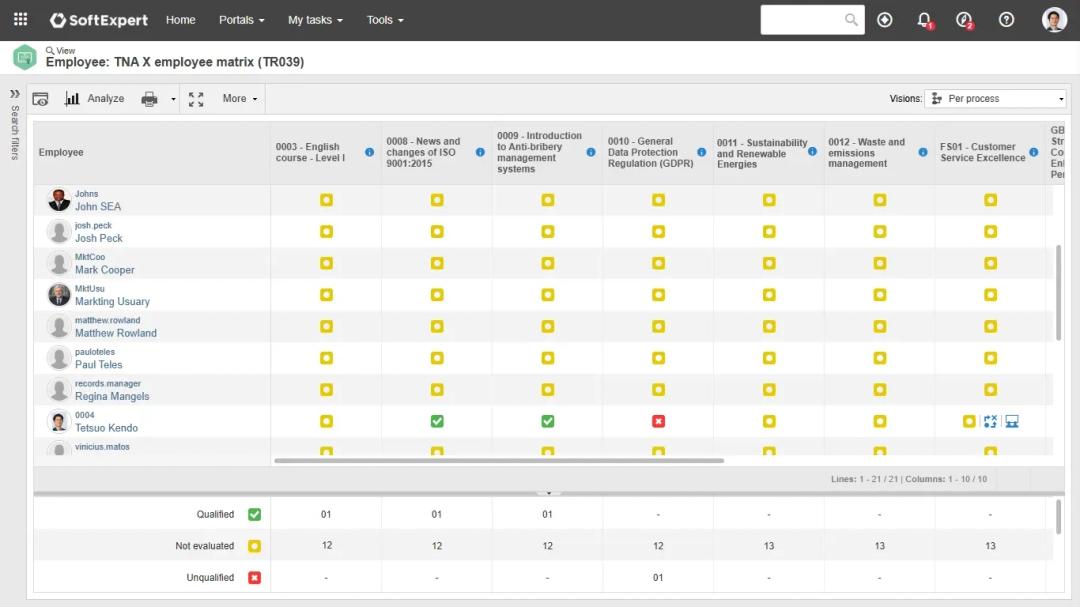
Task: Click the fullscreen expand icon
Action: coord(196,99)
